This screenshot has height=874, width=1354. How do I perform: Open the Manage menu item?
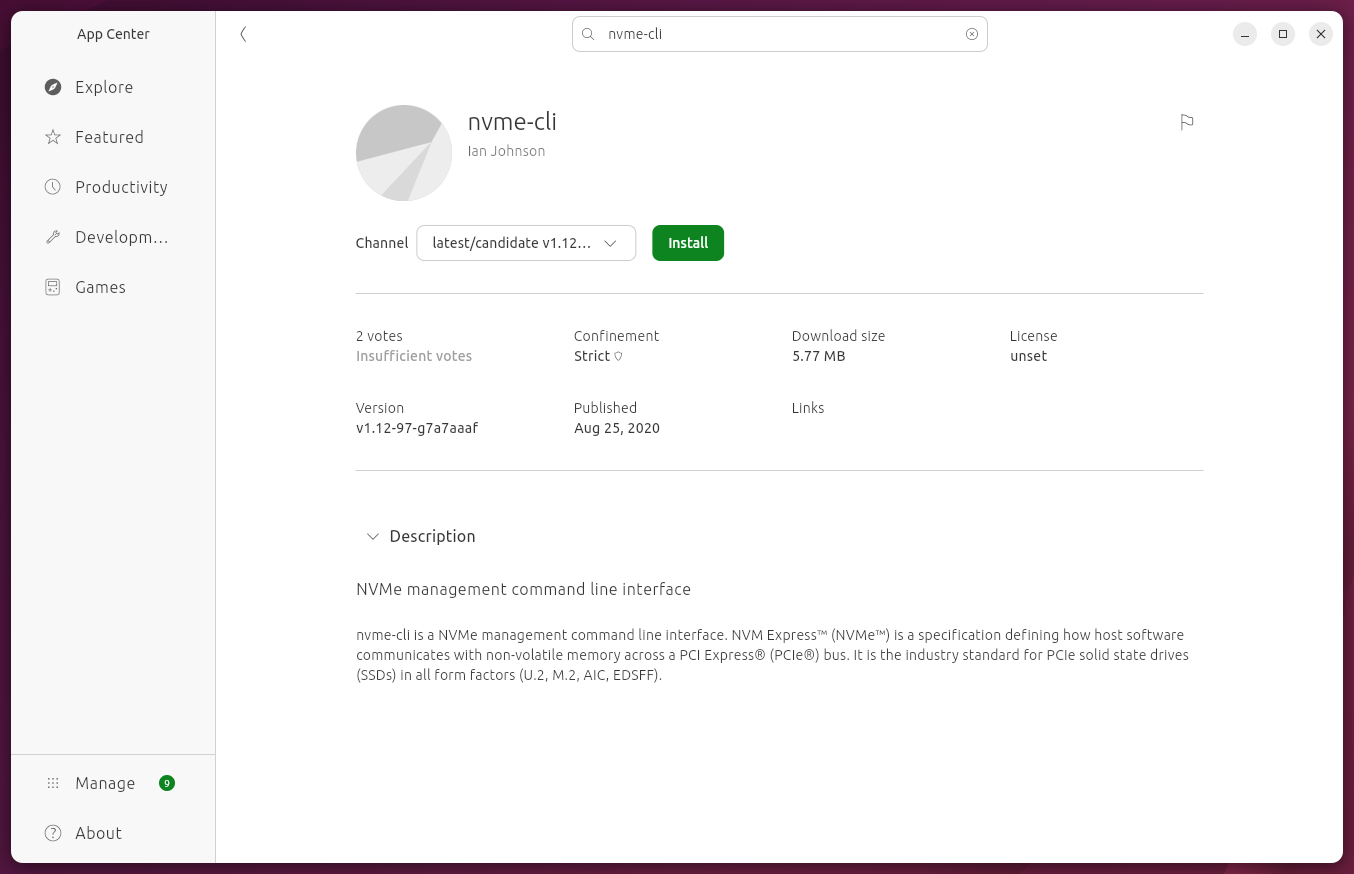105,783
